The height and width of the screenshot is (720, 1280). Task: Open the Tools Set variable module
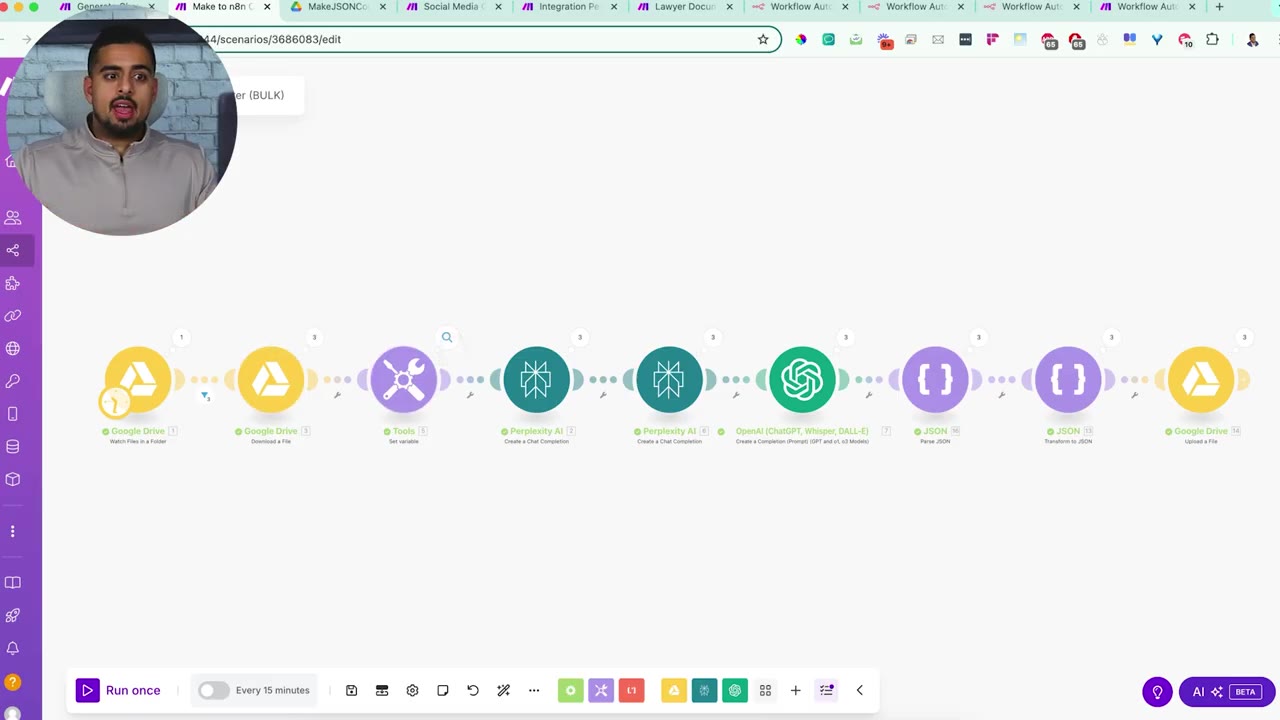point(404,379)
